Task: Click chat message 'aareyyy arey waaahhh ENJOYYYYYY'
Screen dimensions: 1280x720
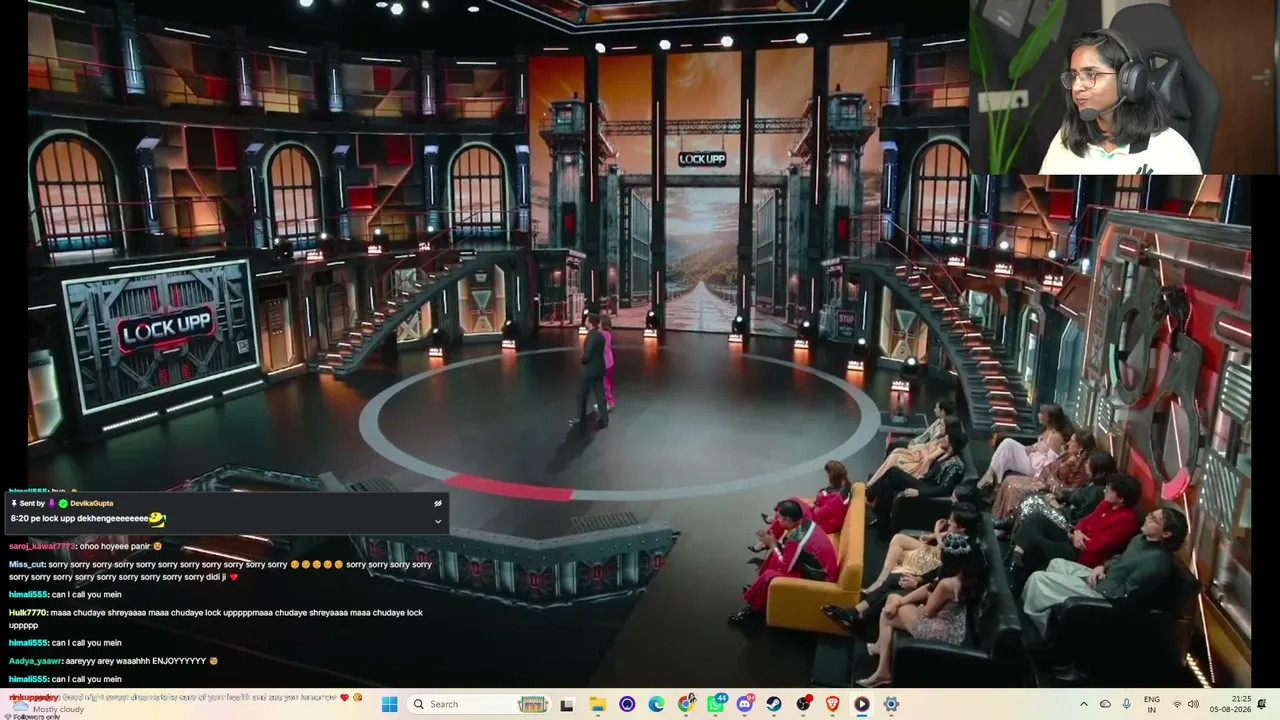Action: pos(136,661)
